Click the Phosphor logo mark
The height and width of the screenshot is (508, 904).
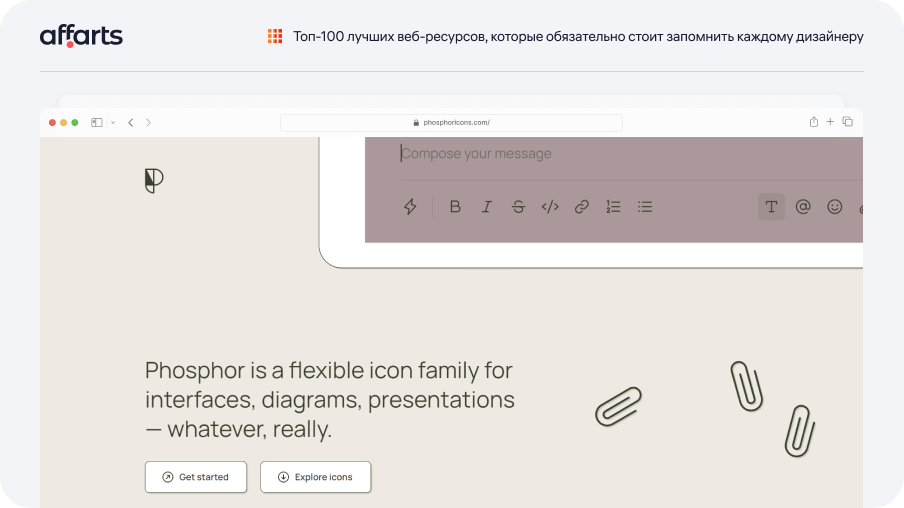pyautogui.click(x=154, y=180)
